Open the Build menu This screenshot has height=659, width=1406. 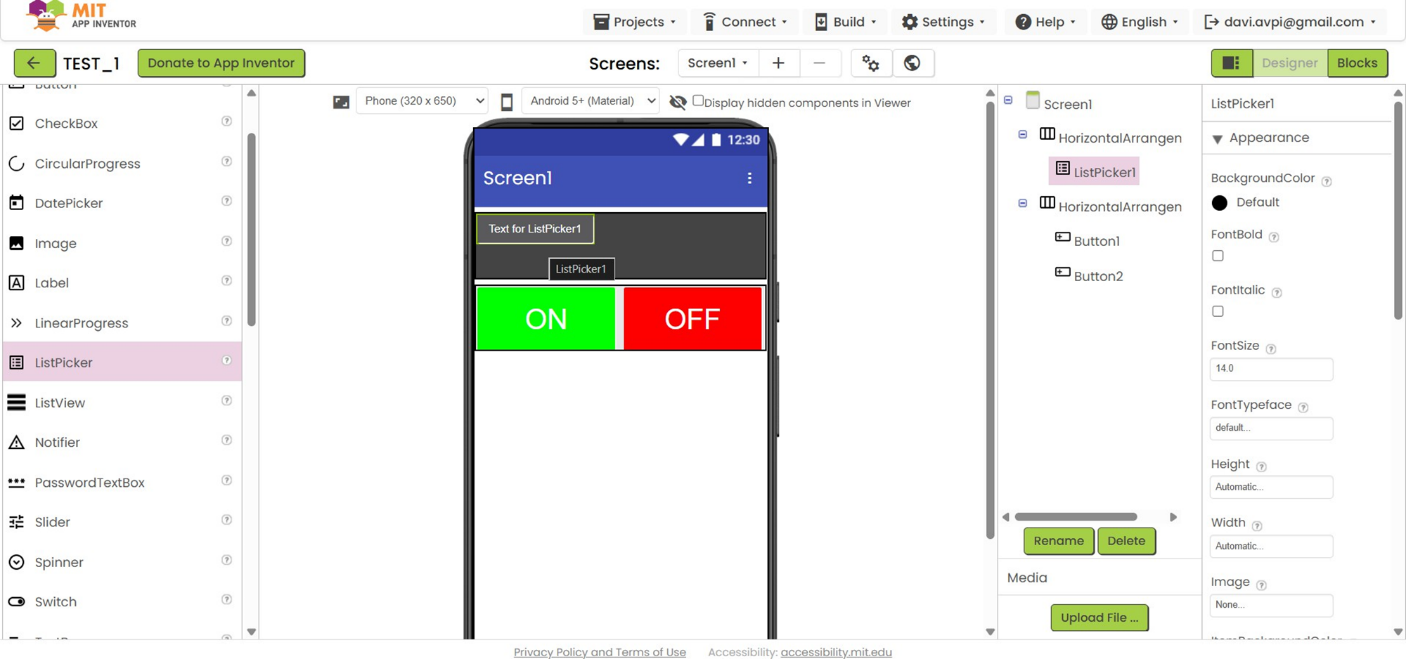click(x=846, y=22)
